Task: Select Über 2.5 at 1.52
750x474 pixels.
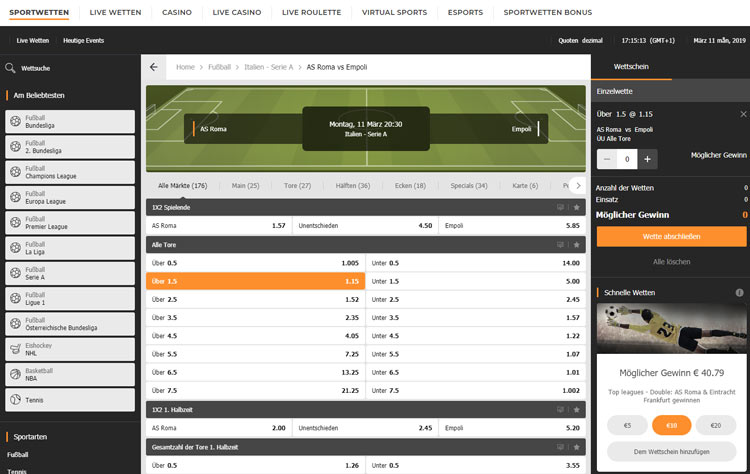Action: 255,299
